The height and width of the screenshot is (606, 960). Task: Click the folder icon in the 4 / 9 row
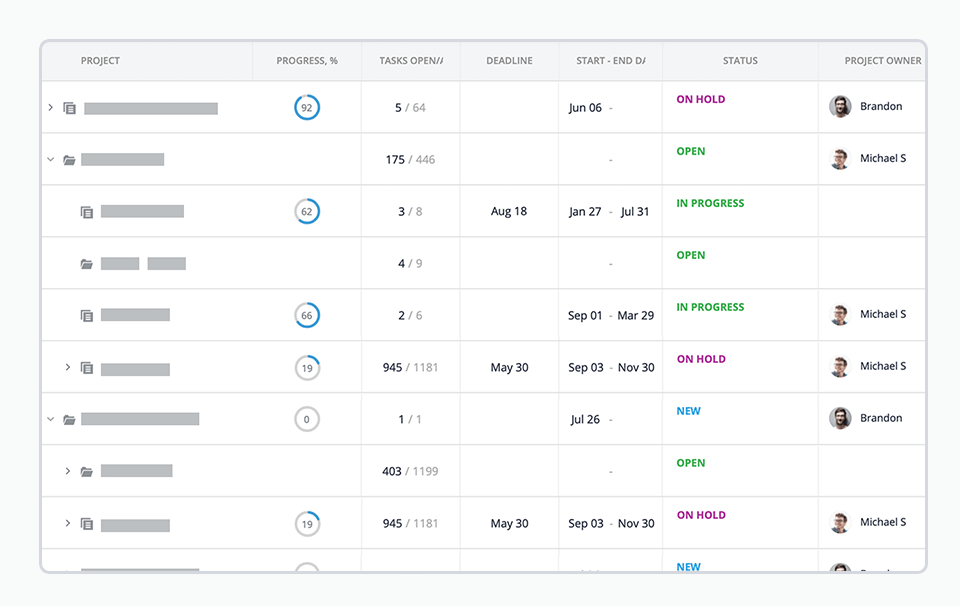[x=86, y=264]
